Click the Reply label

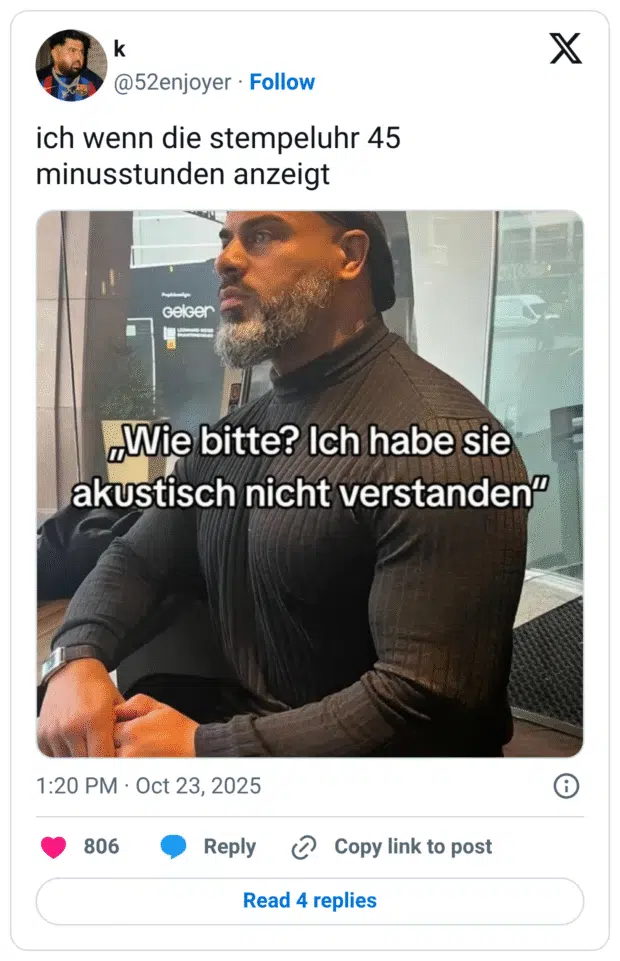(x=230, y=846)
